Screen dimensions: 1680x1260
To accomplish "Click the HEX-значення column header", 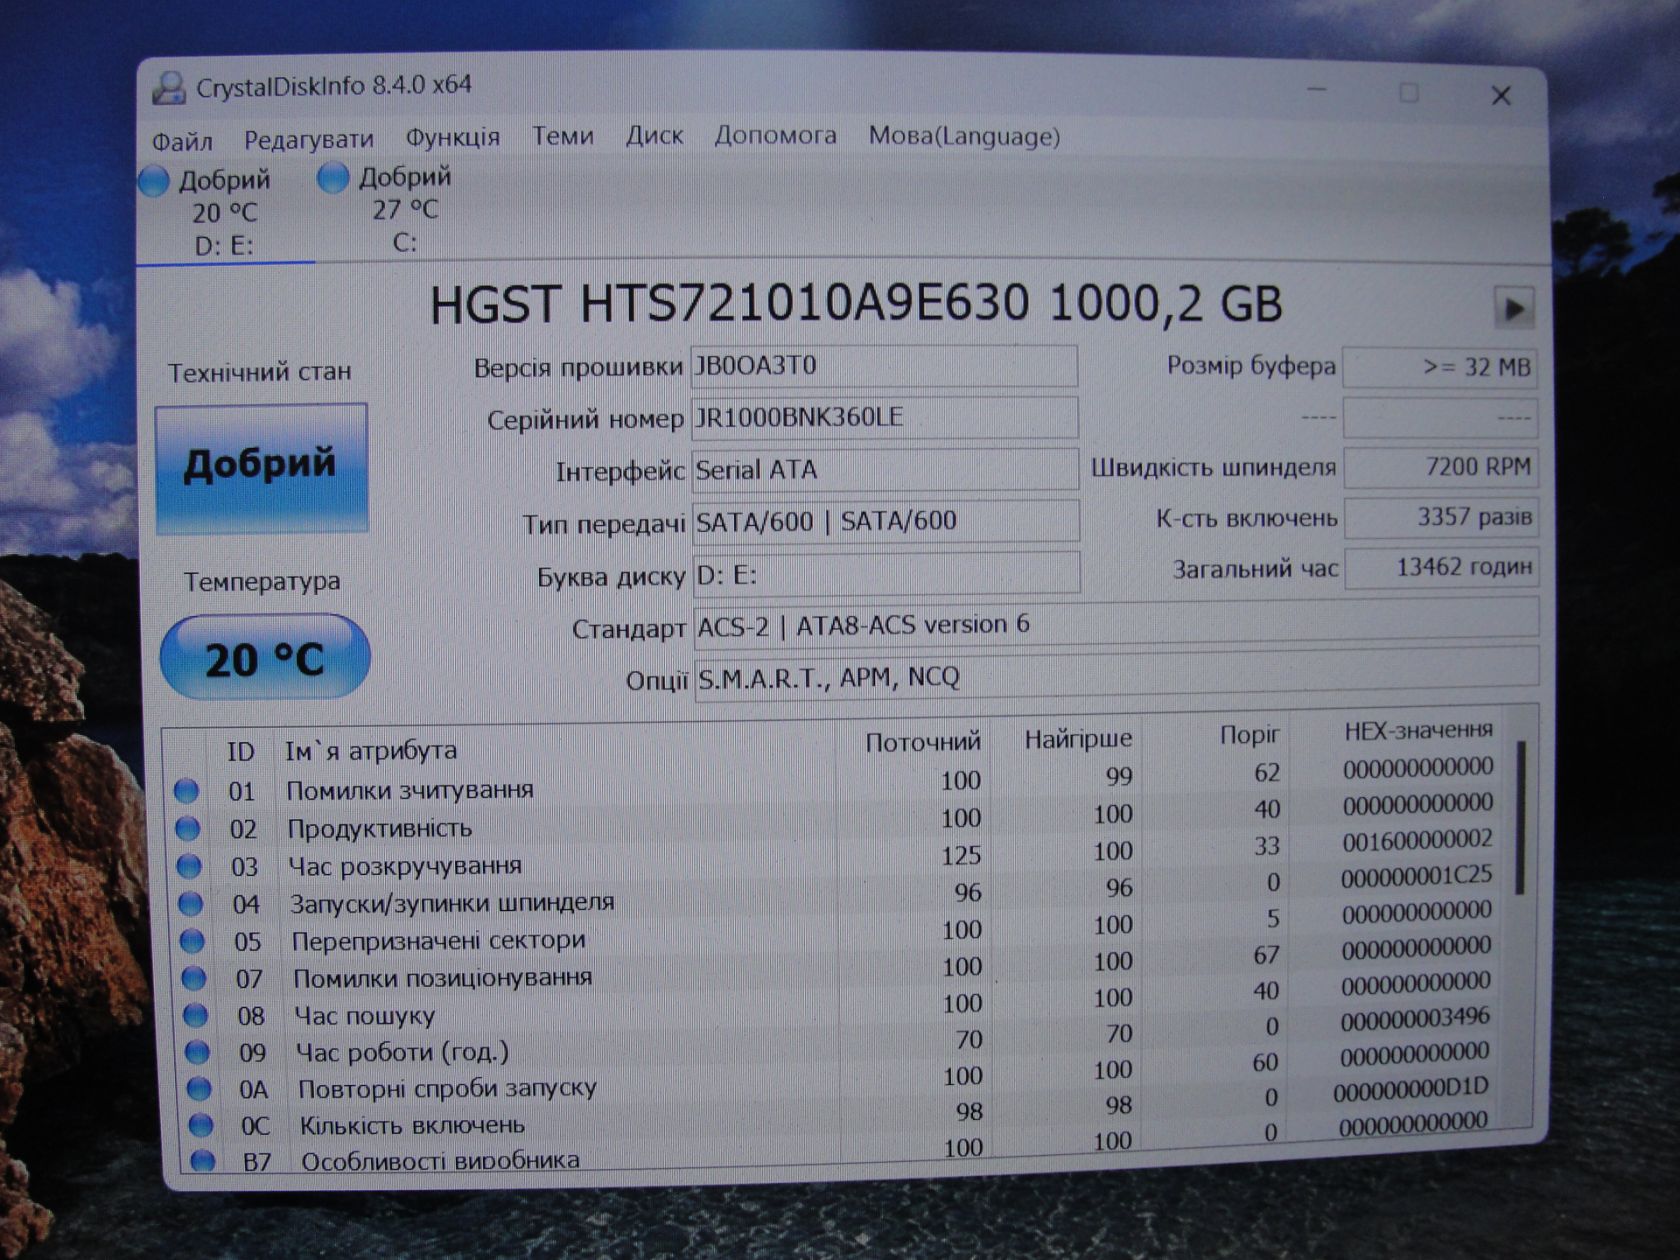I will (1418, 731).
